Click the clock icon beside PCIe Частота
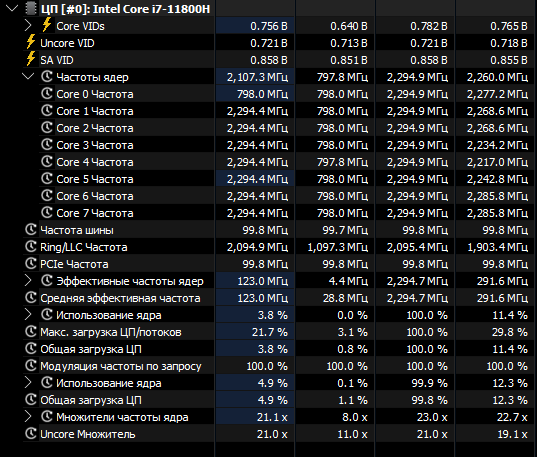This screenshot has width=537, height=457. tap(30, 263)
